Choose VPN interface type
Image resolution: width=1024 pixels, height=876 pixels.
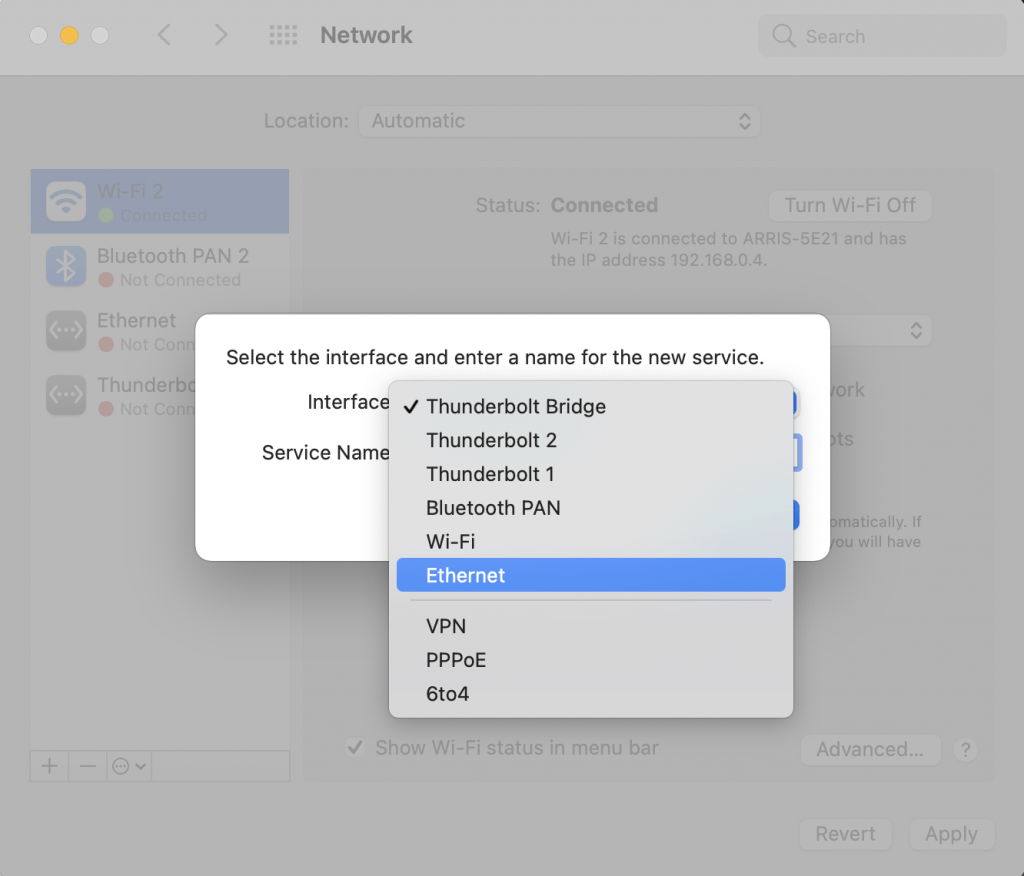(590, 626)
